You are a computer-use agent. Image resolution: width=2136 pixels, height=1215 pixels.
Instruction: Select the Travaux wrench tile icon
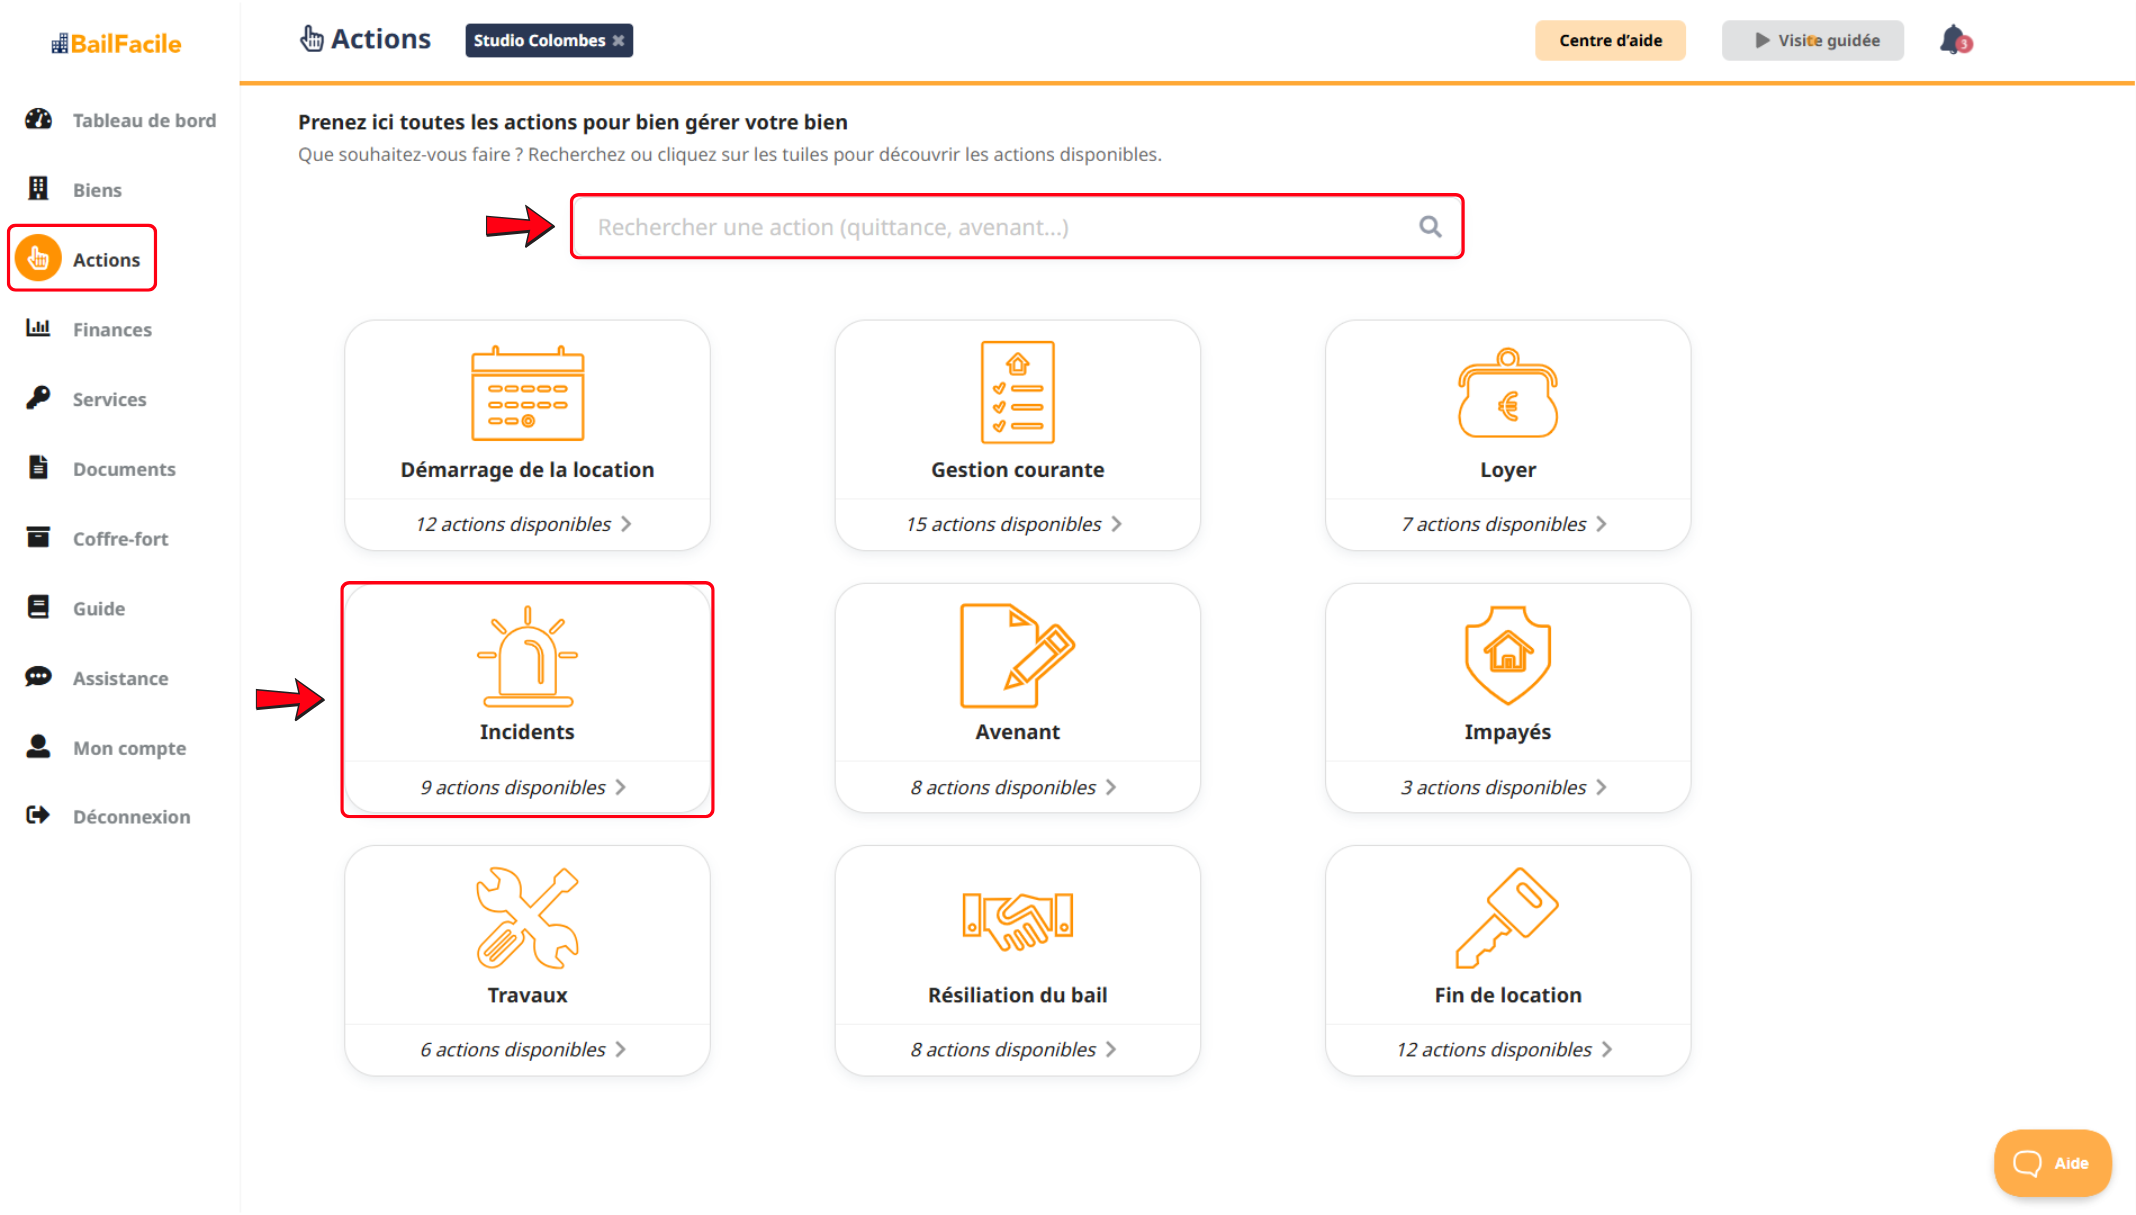[x=527, y=917]
